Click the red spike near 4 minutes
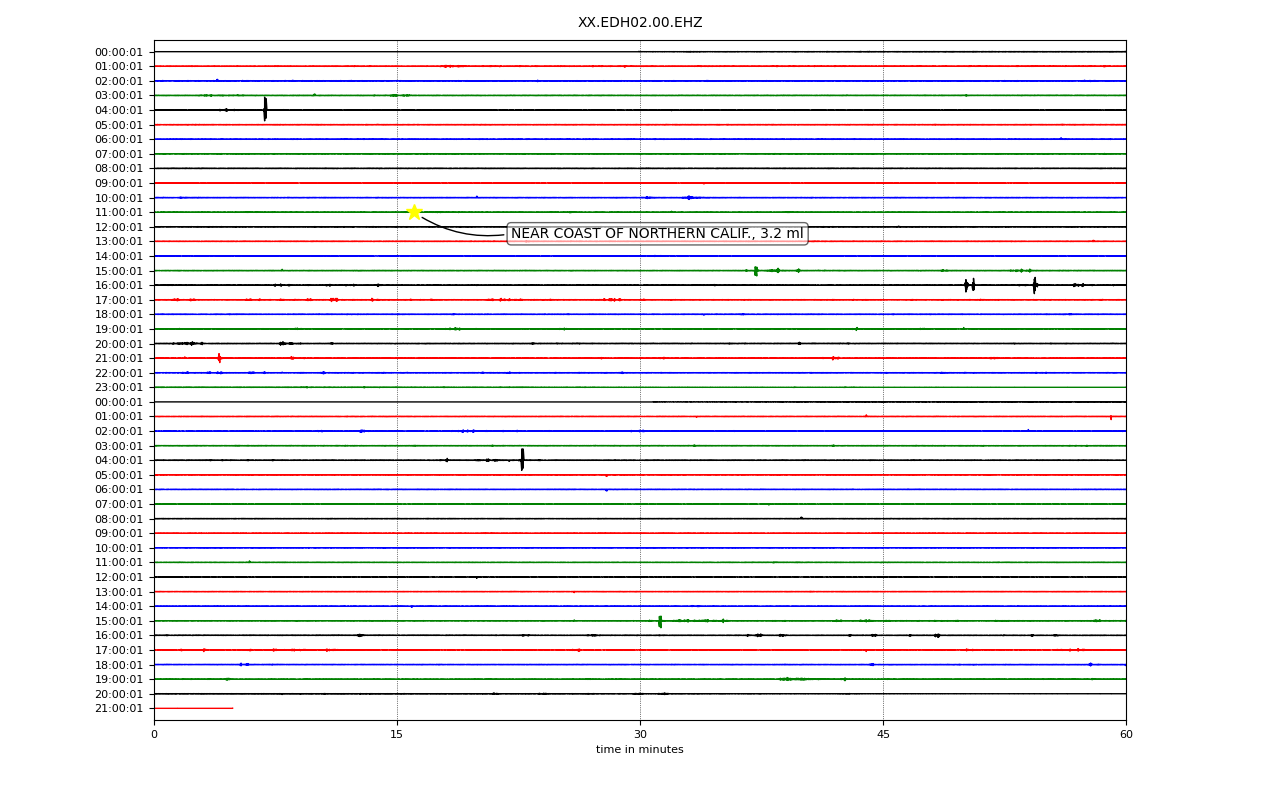The width and height of the screenshot is (1280, 800). [219, 358]
